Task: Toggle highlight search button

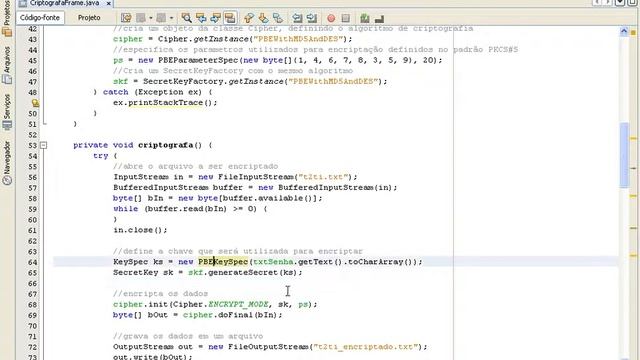Action: [230, 18]
